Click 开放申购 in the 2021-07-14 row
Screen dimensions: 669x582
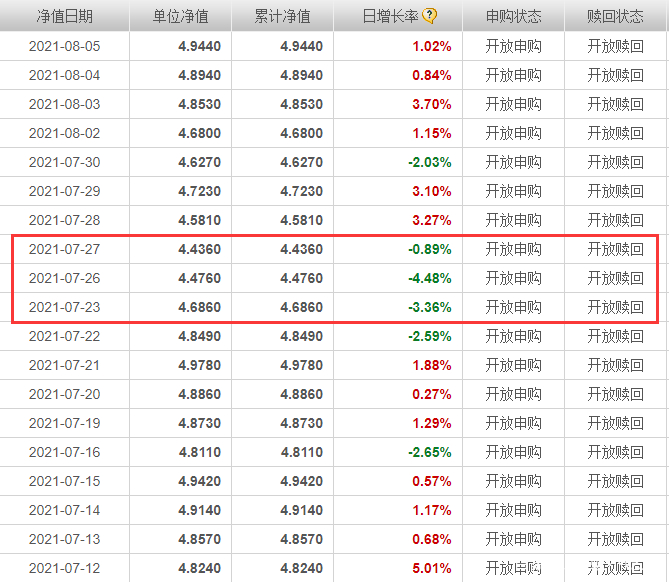point(513,510)
